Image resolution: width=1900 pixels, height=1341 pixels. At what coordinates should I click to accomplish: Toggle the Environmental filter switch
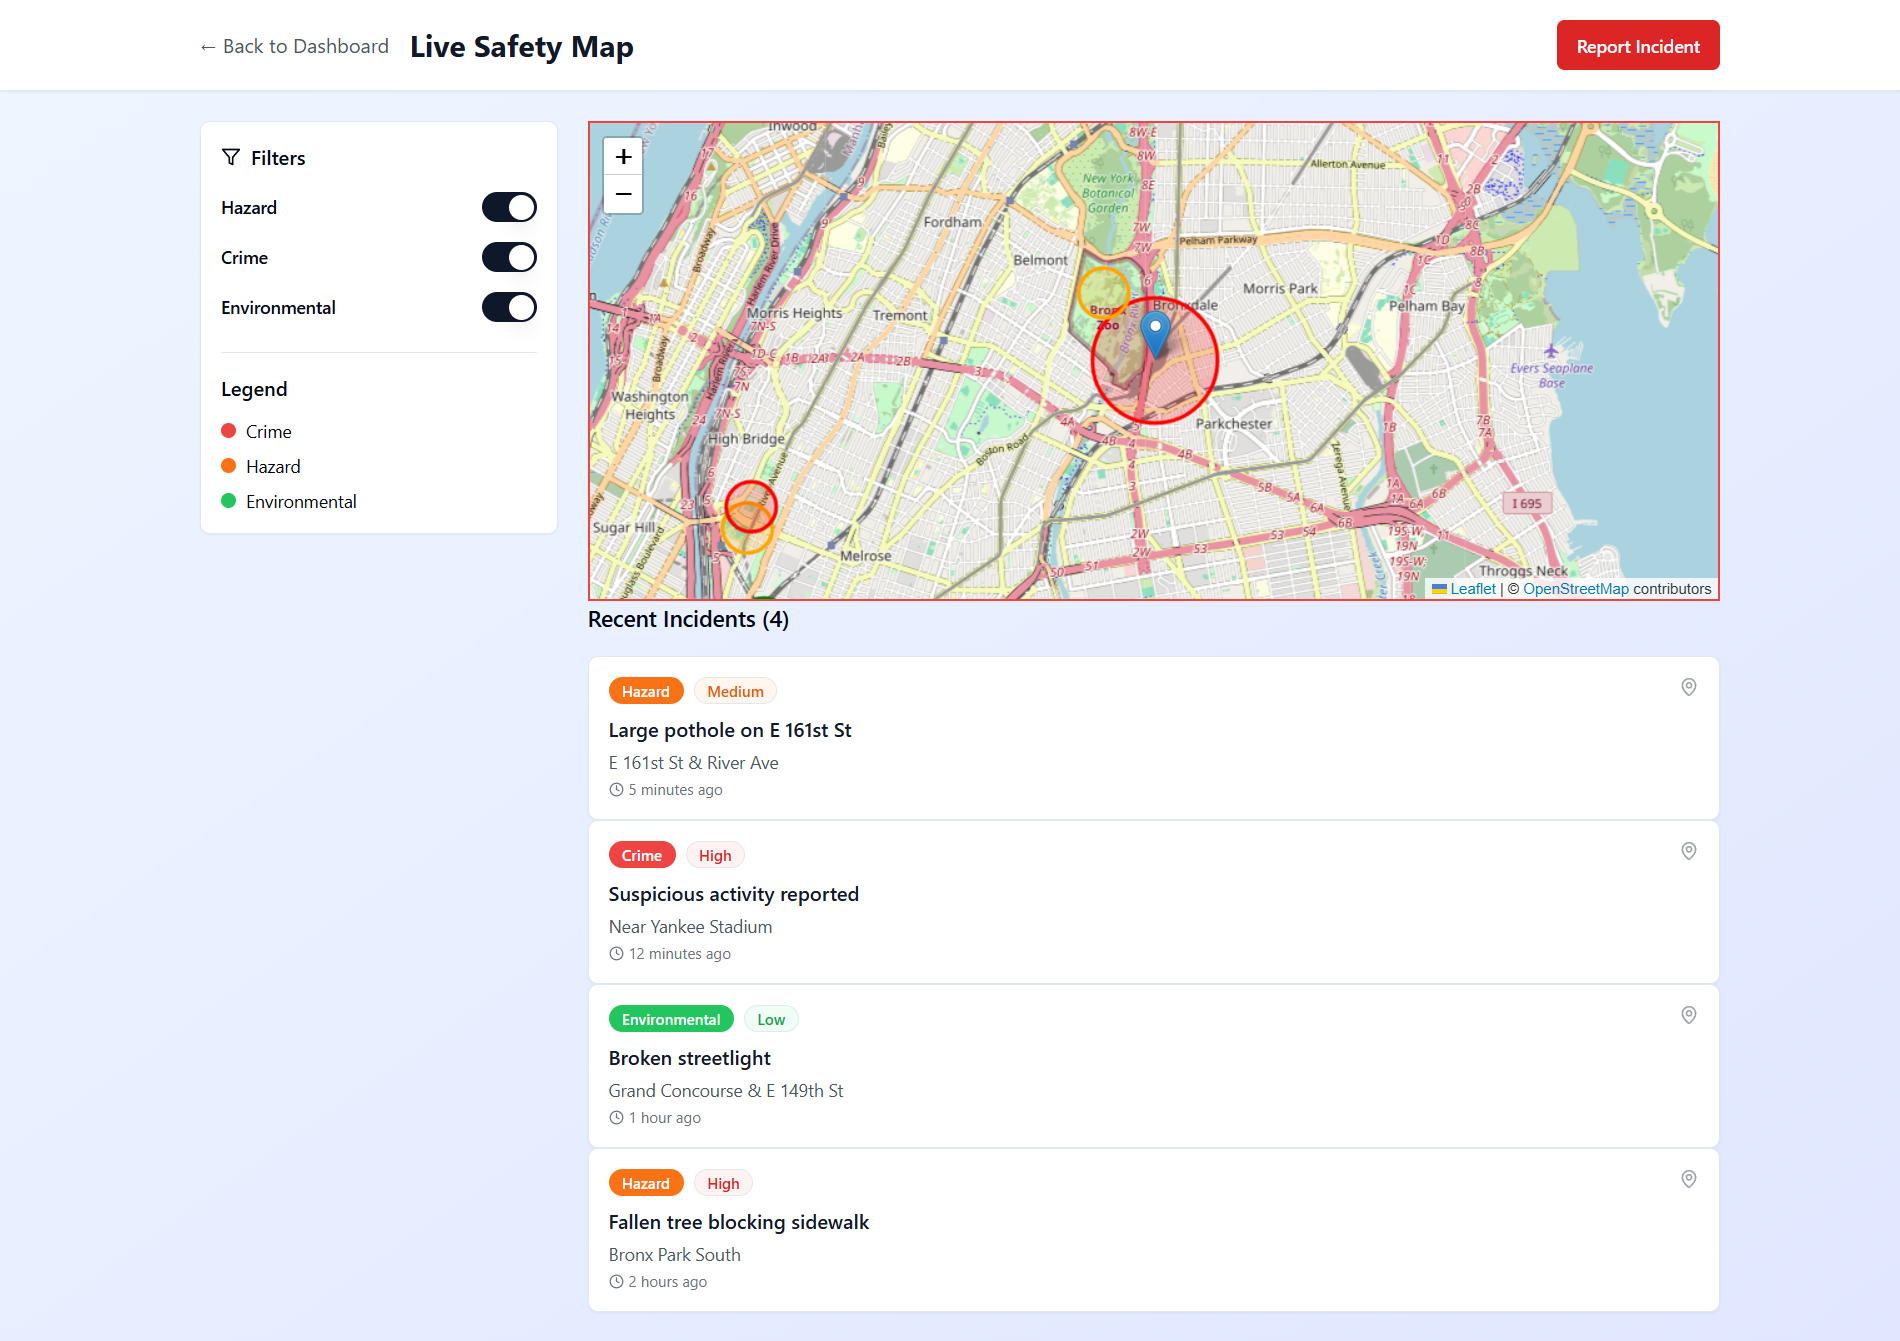(509, 307)
